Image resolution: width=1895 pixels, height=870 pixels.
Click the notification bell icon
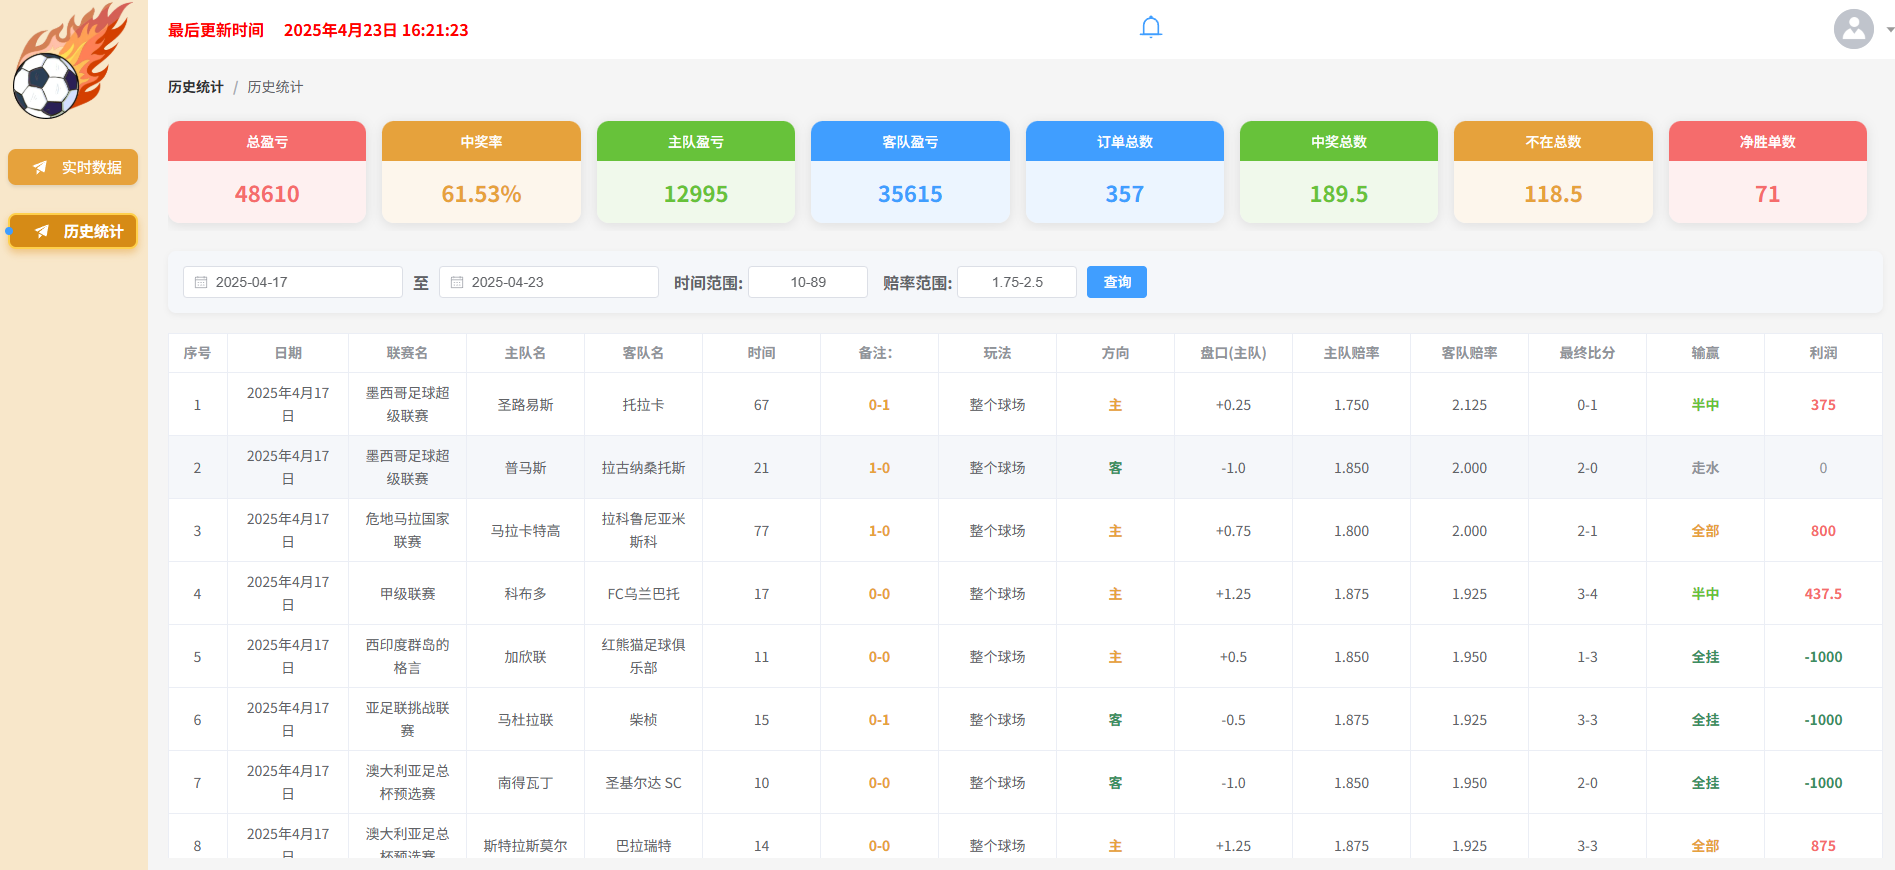point(1151,27)
